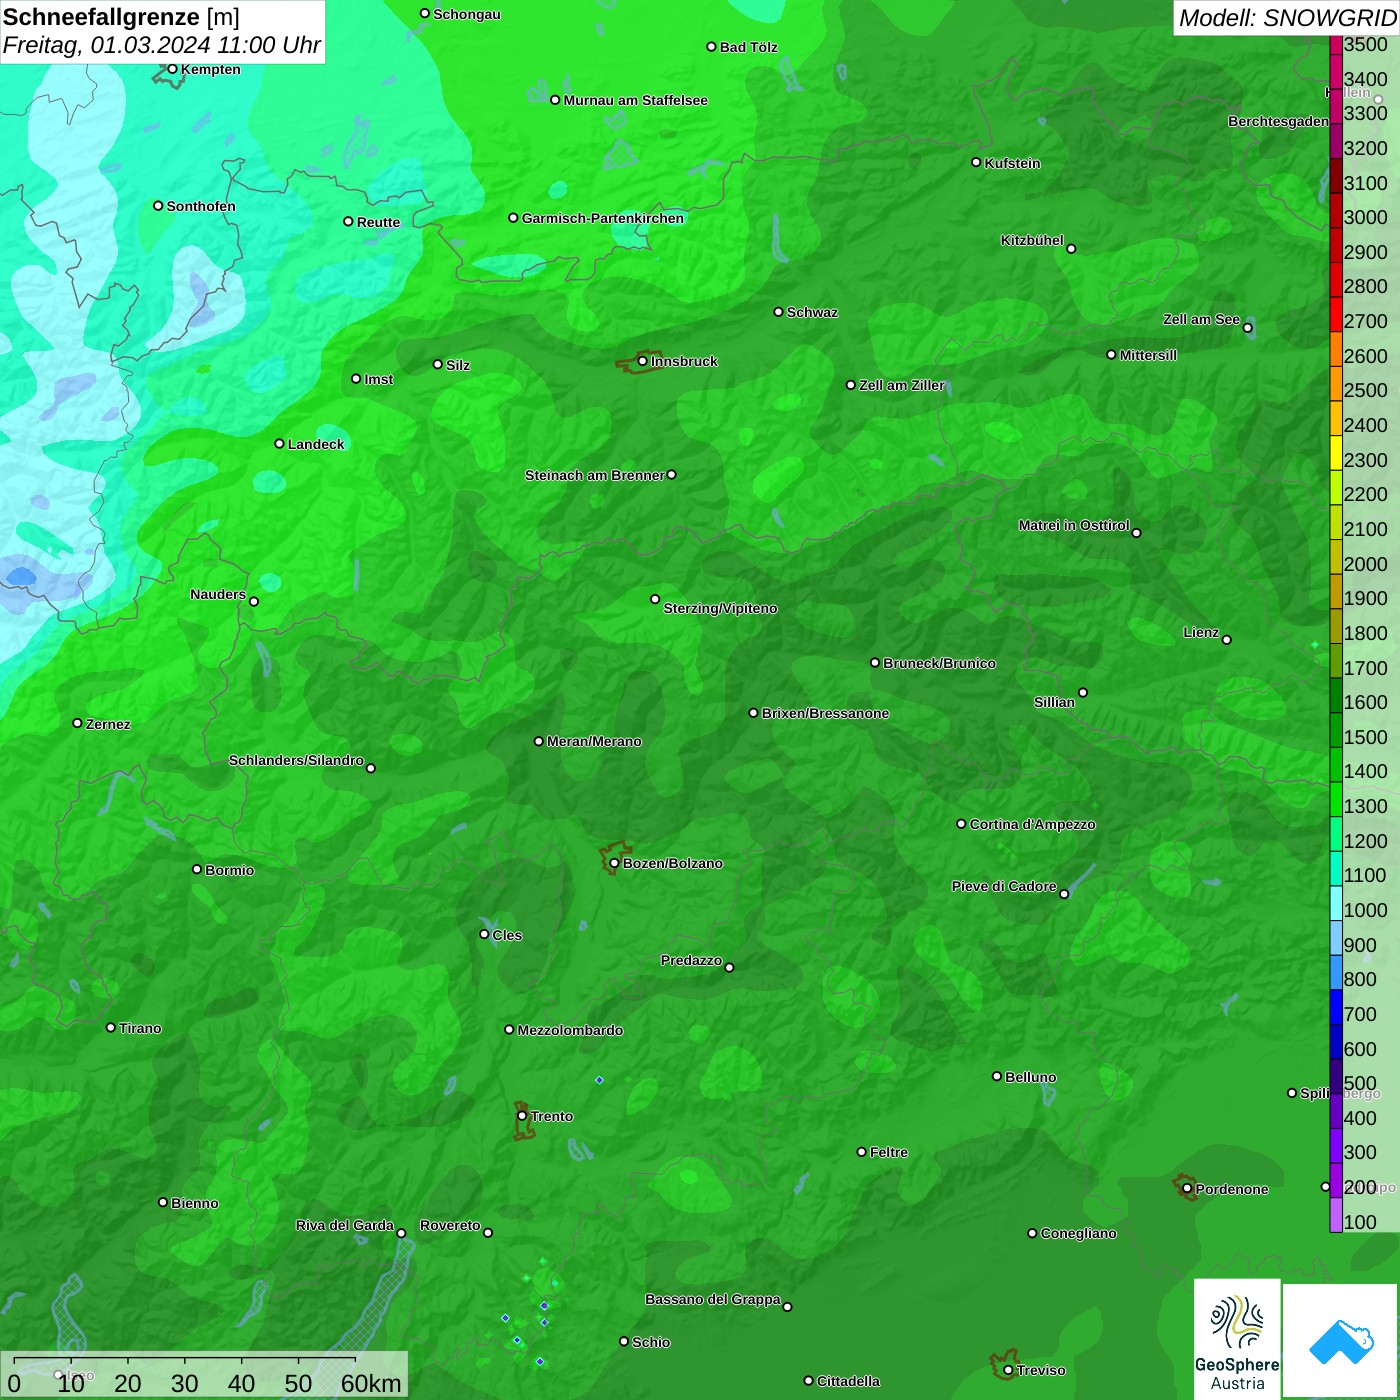Screen dimensions: 1400x1400
Task: Click the Sonthofen label
Action: [201, 206]
